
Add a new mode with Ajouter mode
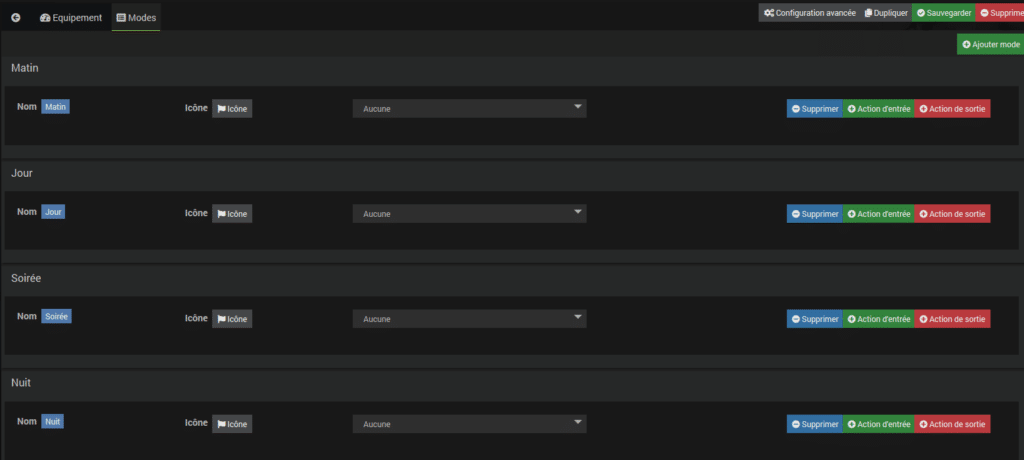[991, 44]
